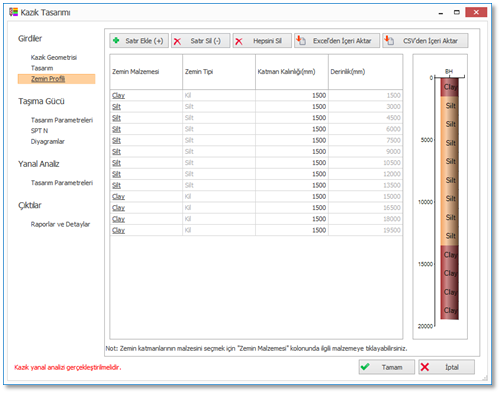Open Tasarım Parametreleri under Yanal Analiz
This screenshot has height=394, width=501.
click(62, 183)
